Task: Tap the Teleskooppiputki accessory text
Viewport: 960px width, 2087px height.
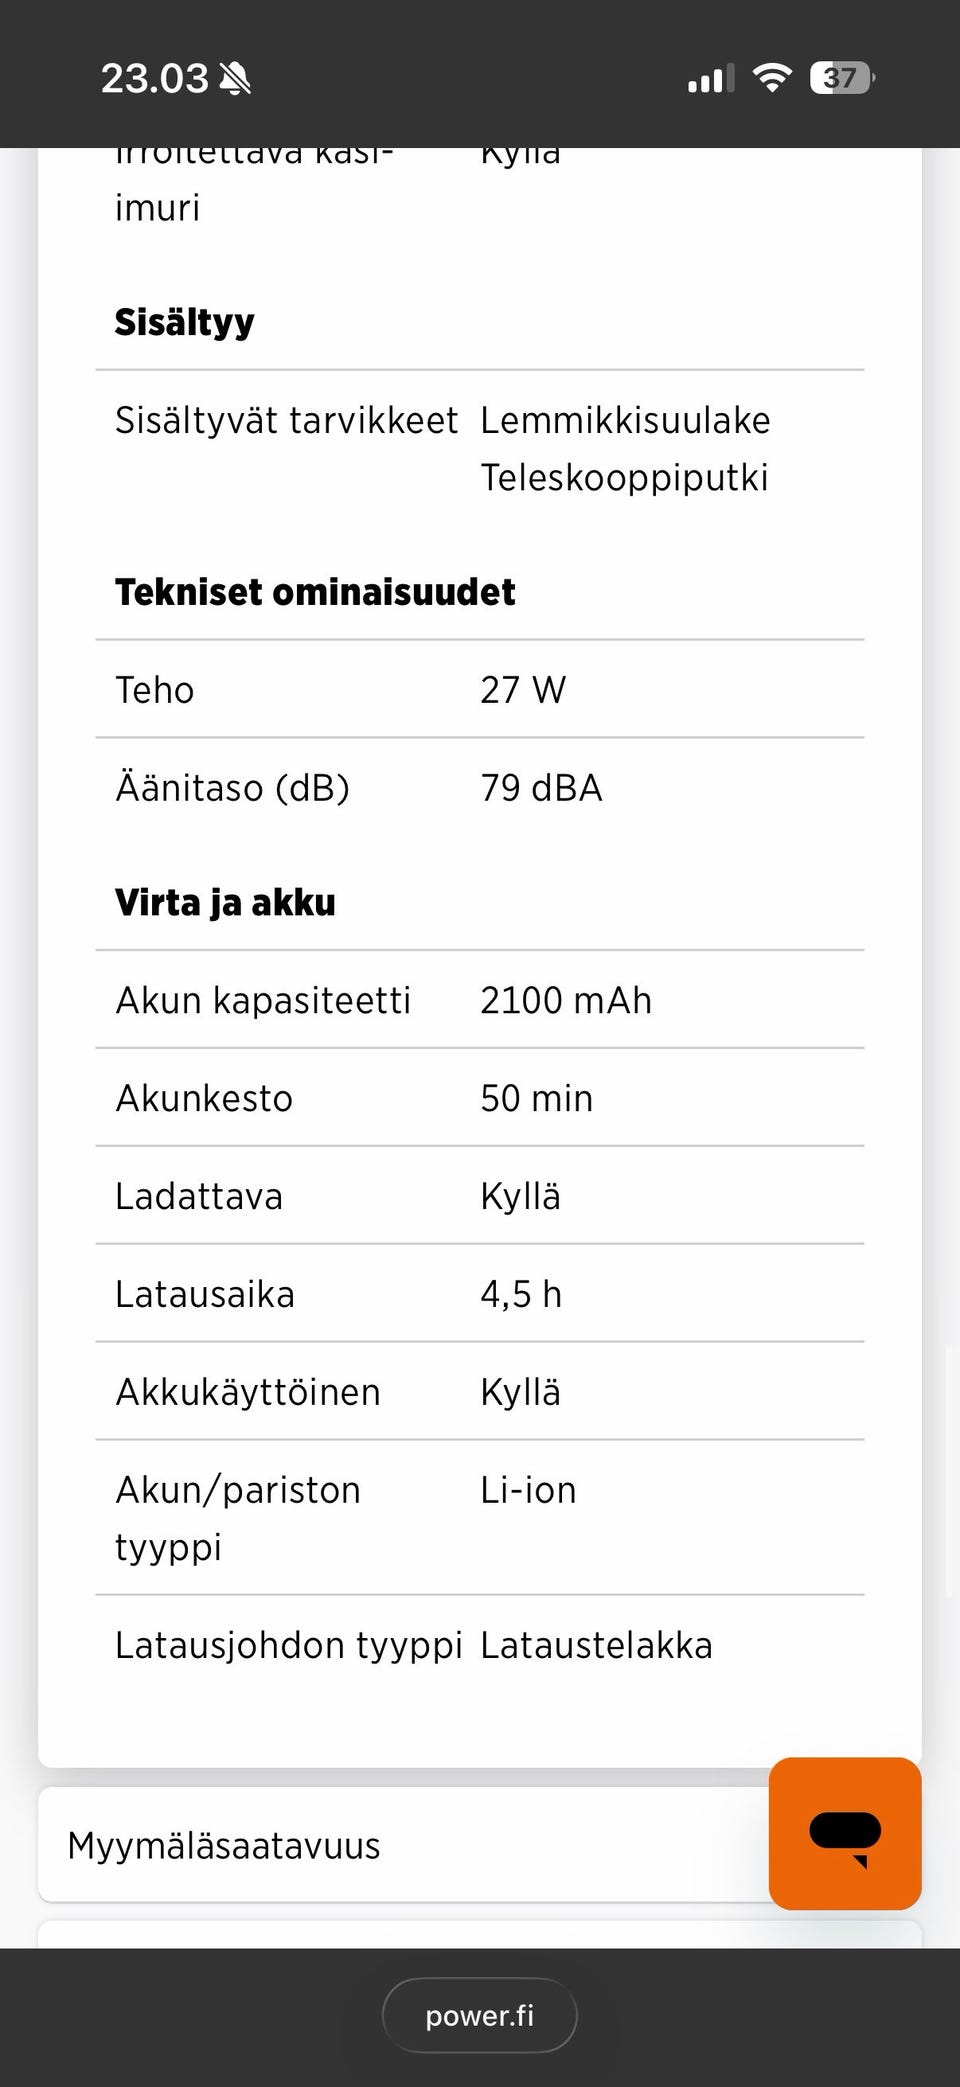Action: [x=624, y=477]
